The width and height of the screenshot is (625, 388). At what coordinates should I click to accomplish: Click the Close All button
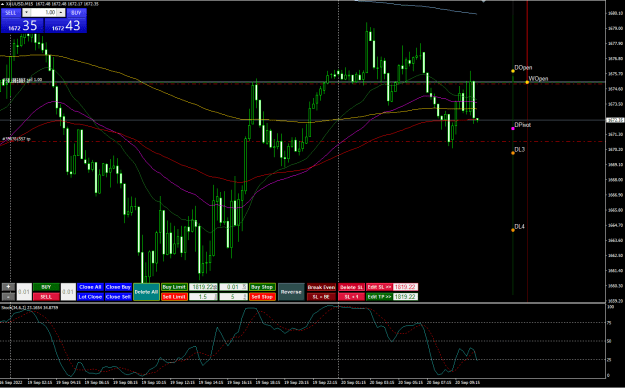(90, 287)
